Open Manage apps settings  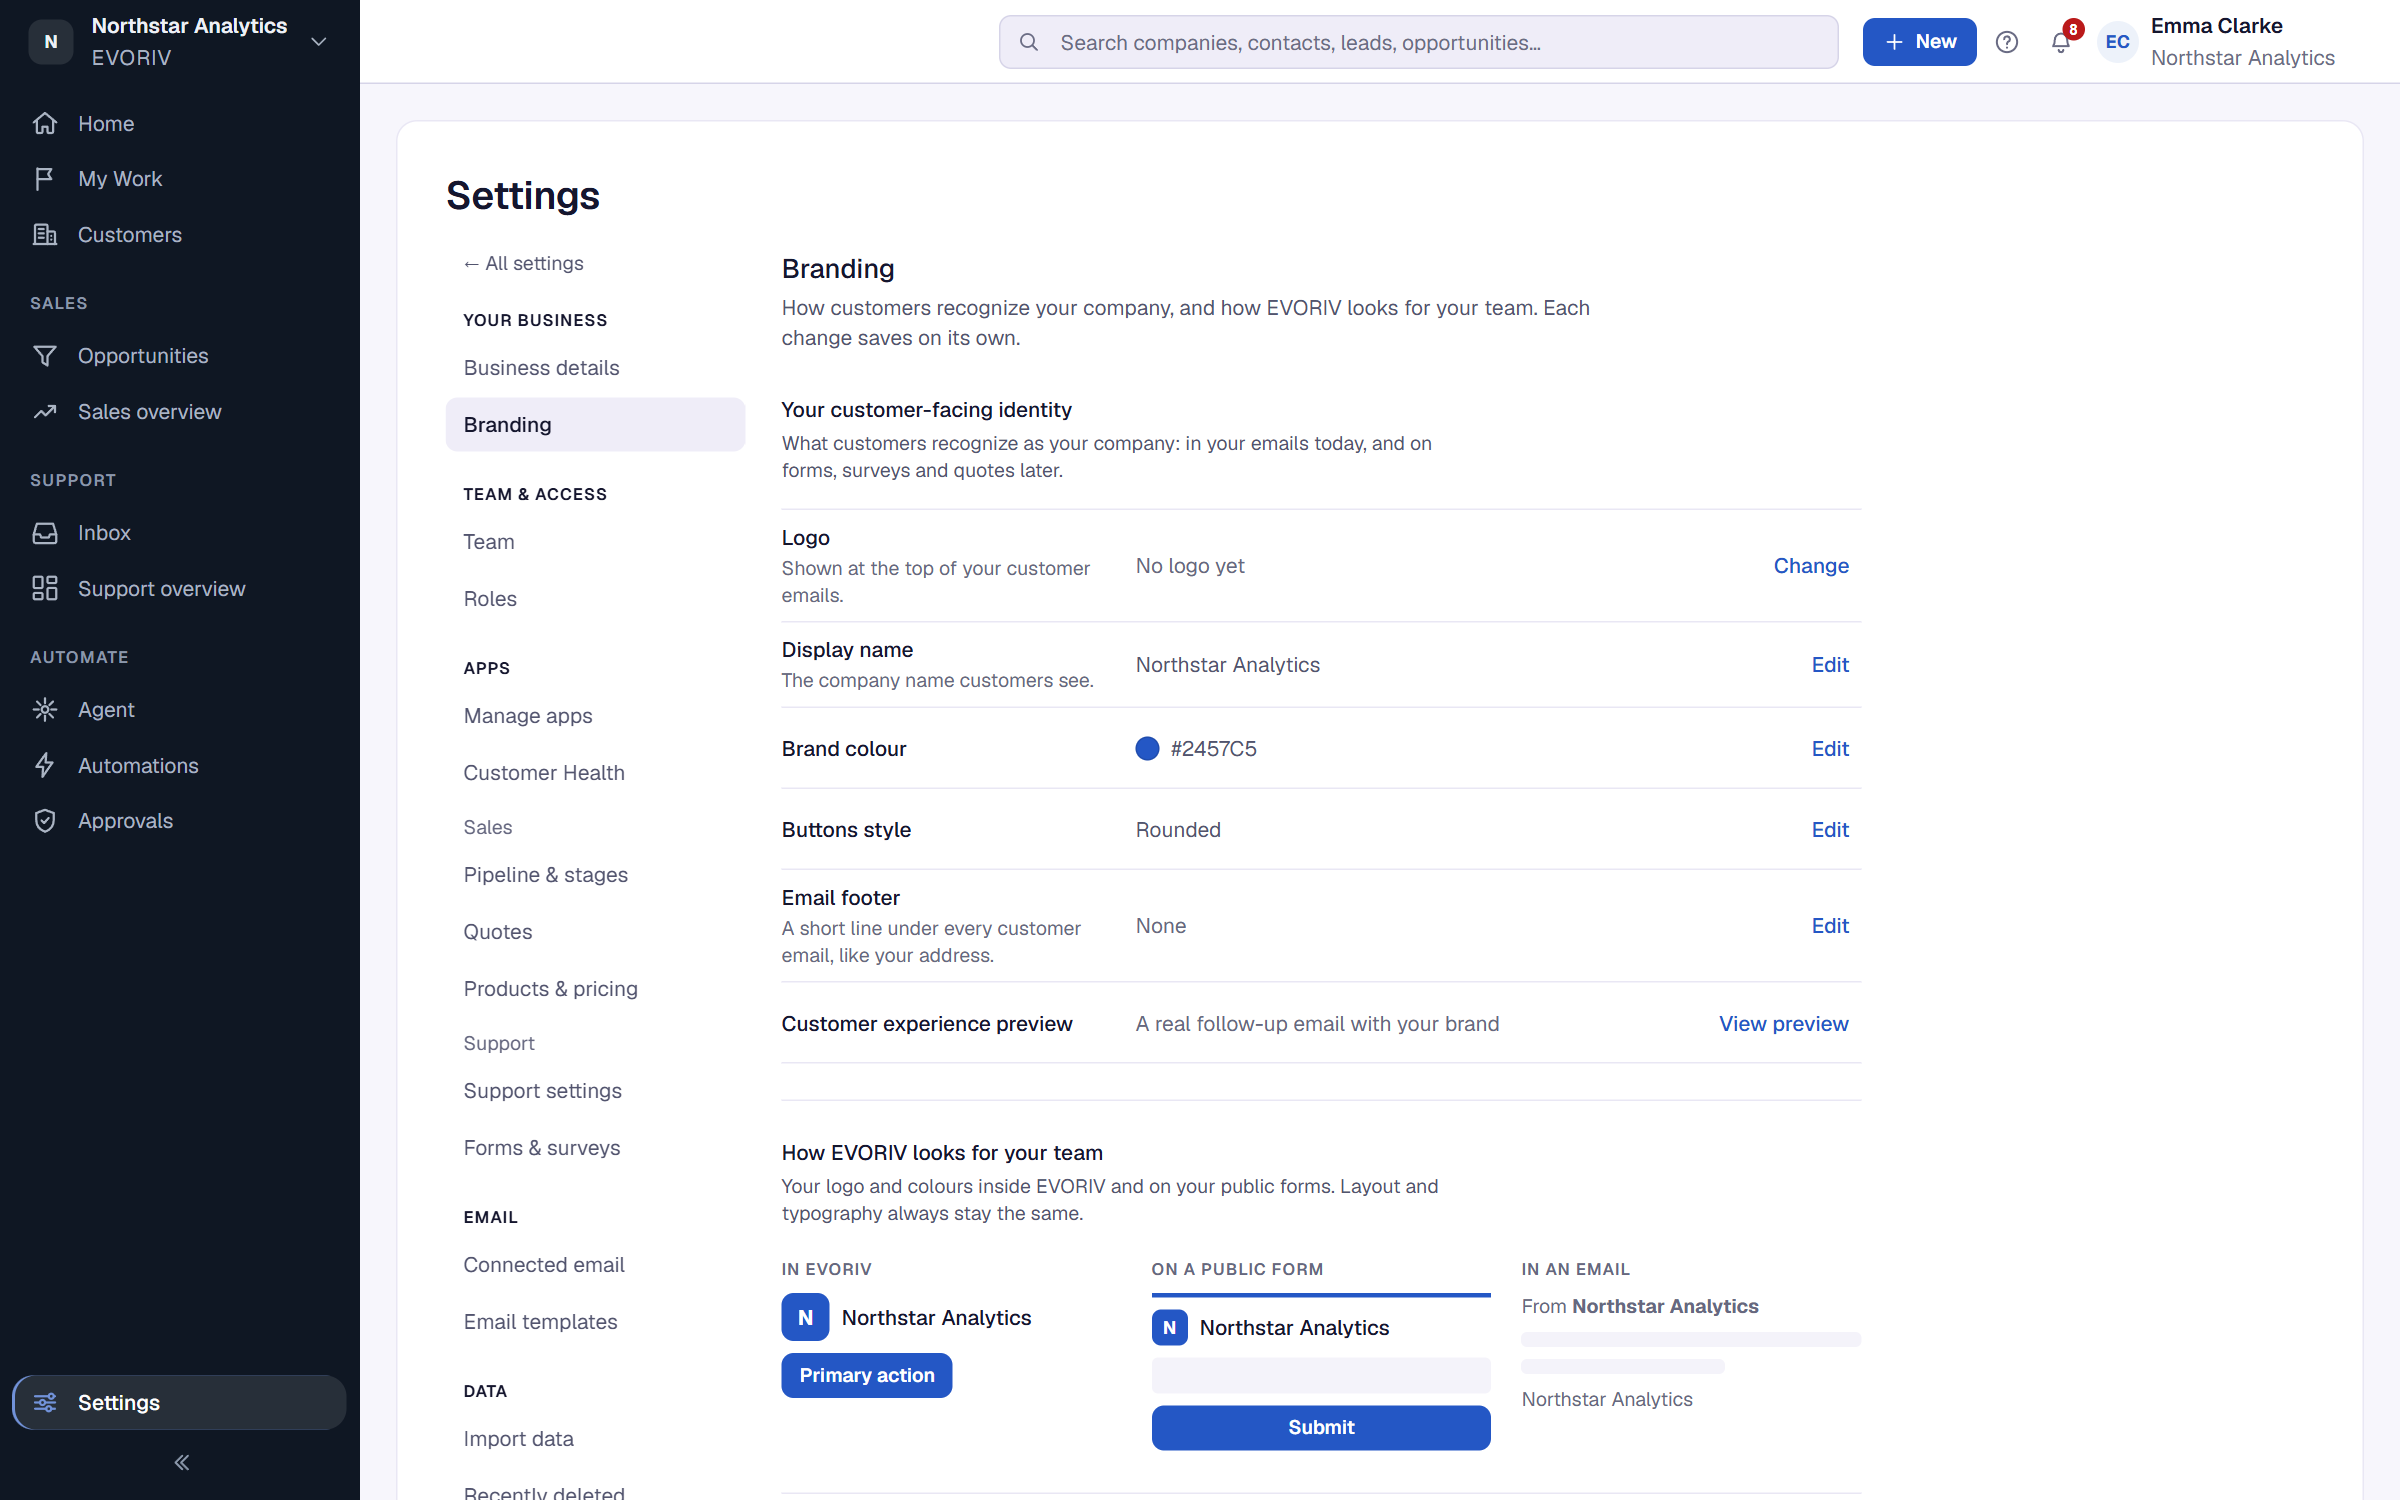coord(595,716)
